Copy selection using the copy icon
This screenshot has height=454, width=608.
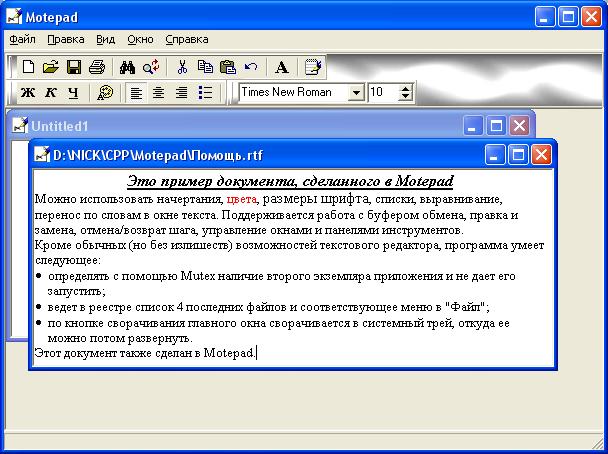click(205, 67)
